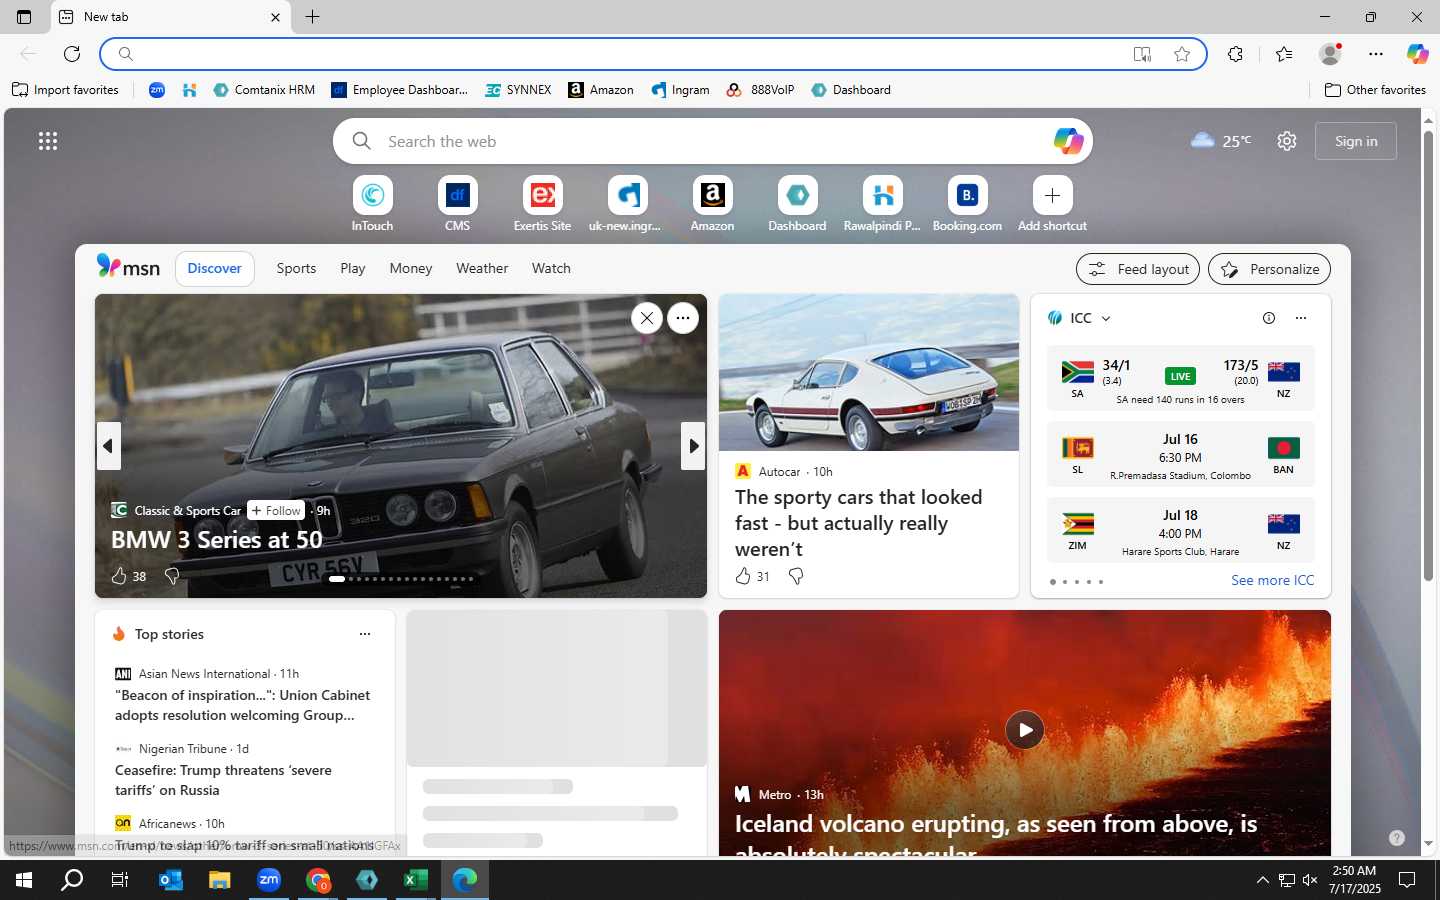Go to next carousel slide
The width and height of the screenshot is (1440, 900).
pyautogui.click(x=692, y=446)
